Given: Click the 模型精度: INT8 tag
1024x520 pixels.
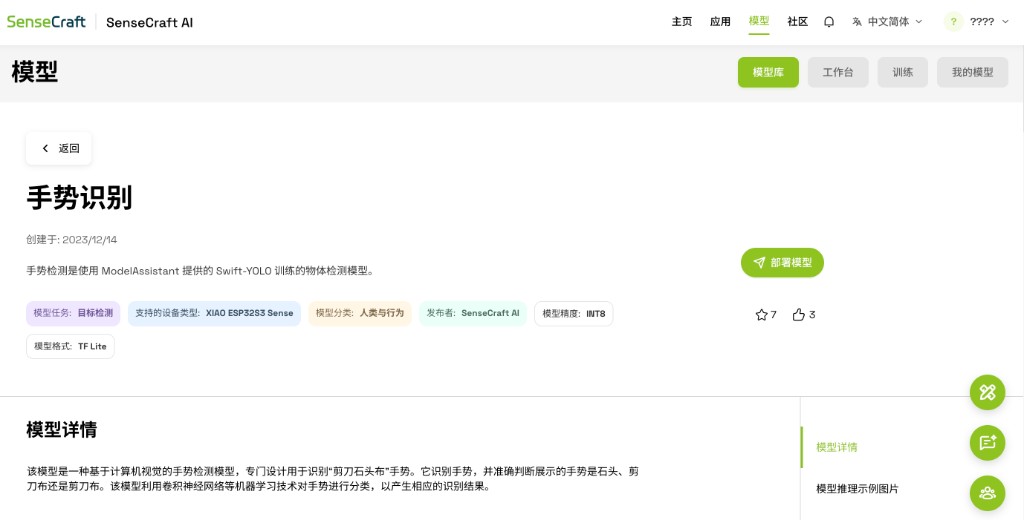Looking at the screenshot, I should tap(573, 314).
